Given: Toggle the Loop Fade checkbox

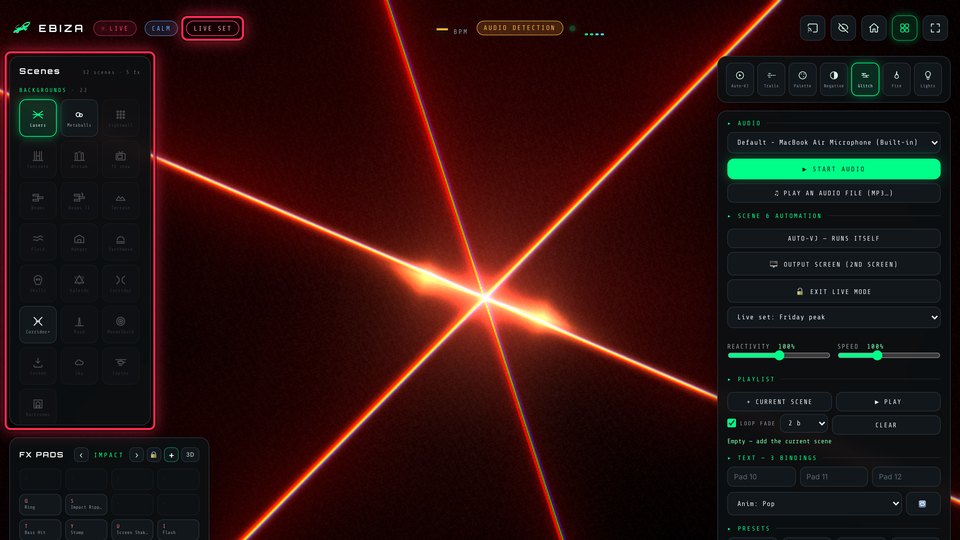Looking at the screenshot, I should 732,423.
